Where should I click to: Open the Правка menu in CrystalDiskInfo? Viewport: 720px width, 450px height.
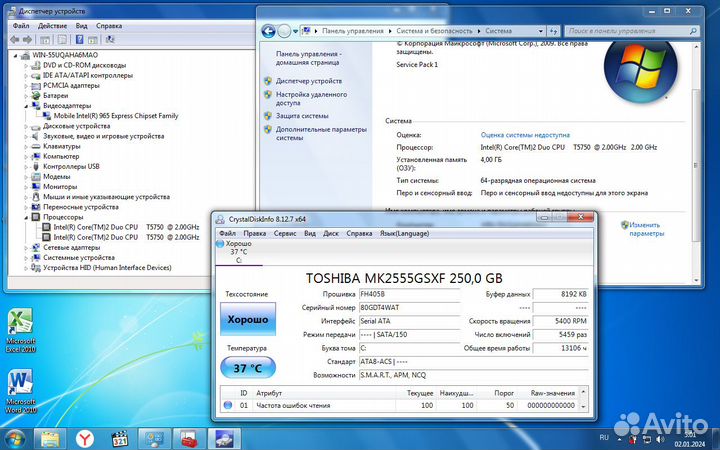[254, 233]
